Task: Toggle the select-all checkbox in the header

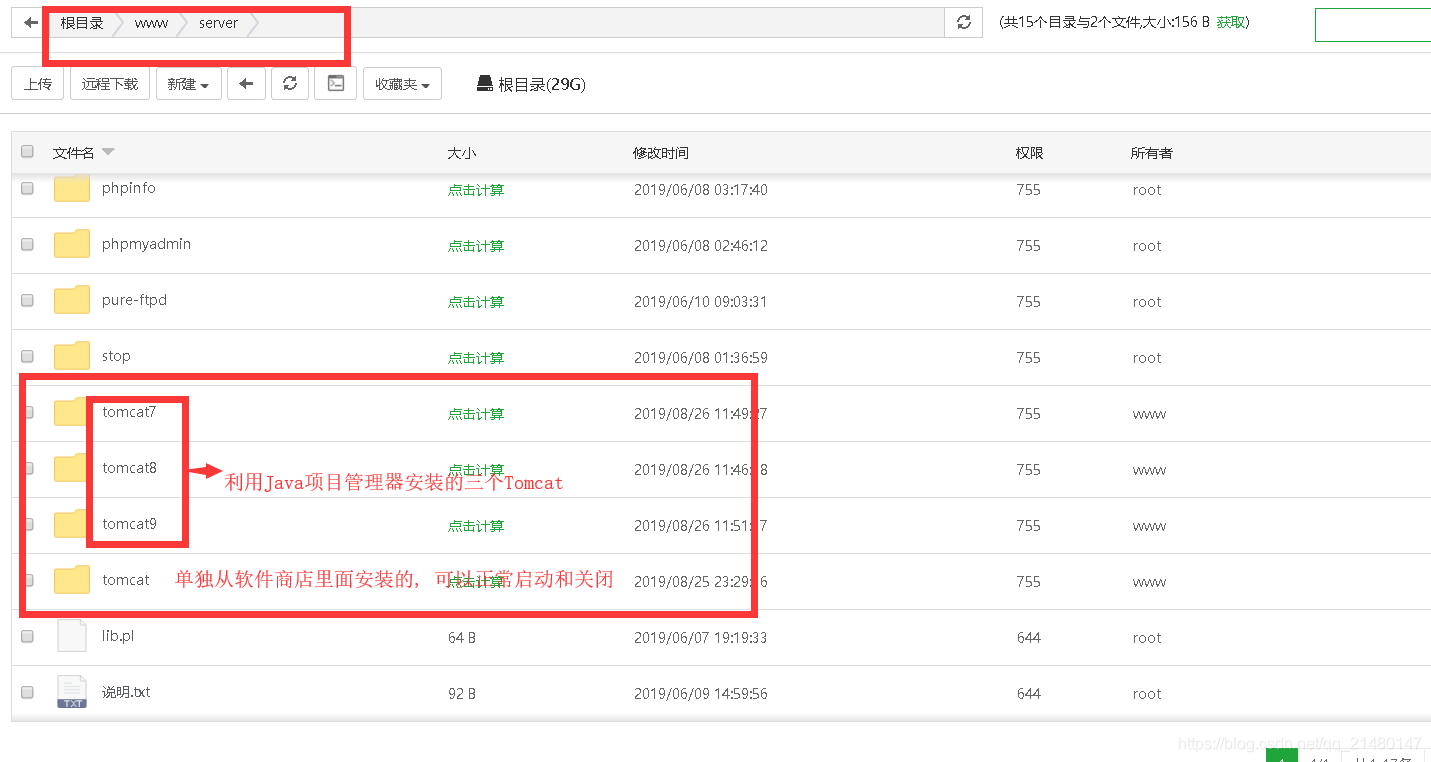Action: (x=27, y=152)
